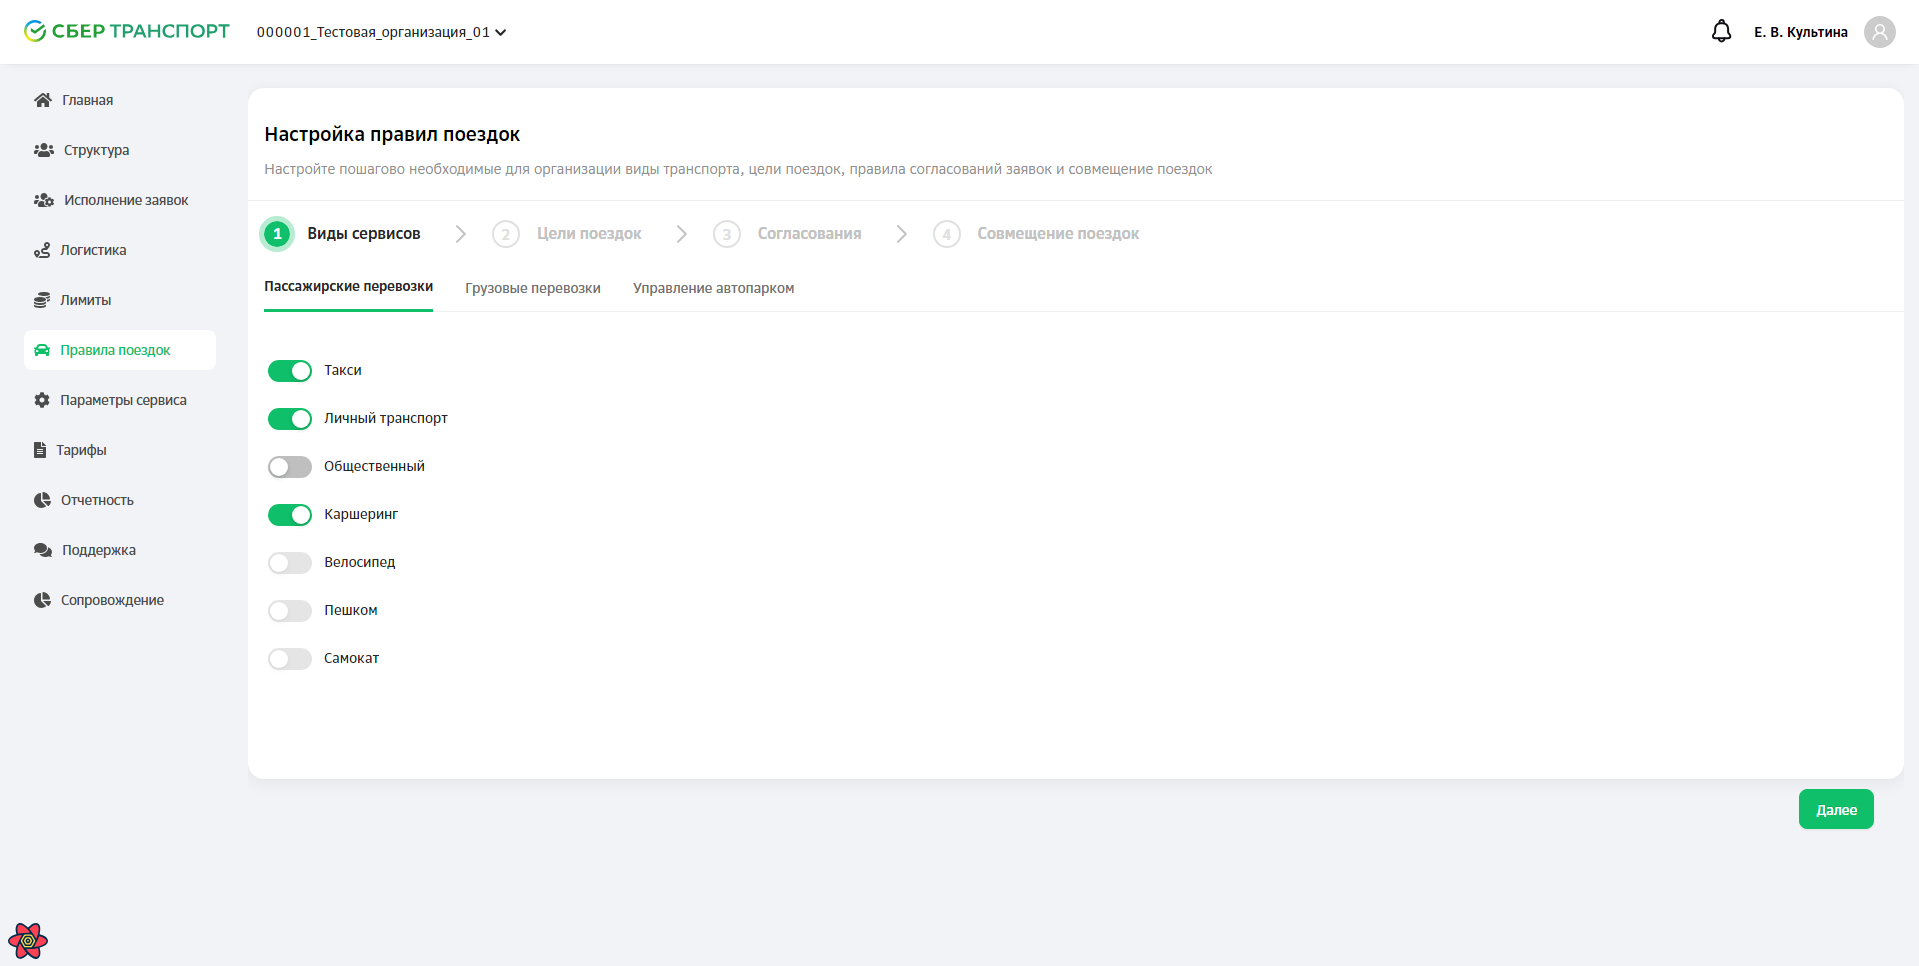Select the Пассажирские перевозки tab
This screenshot has width=1919, height=966.
click(348, 287)
